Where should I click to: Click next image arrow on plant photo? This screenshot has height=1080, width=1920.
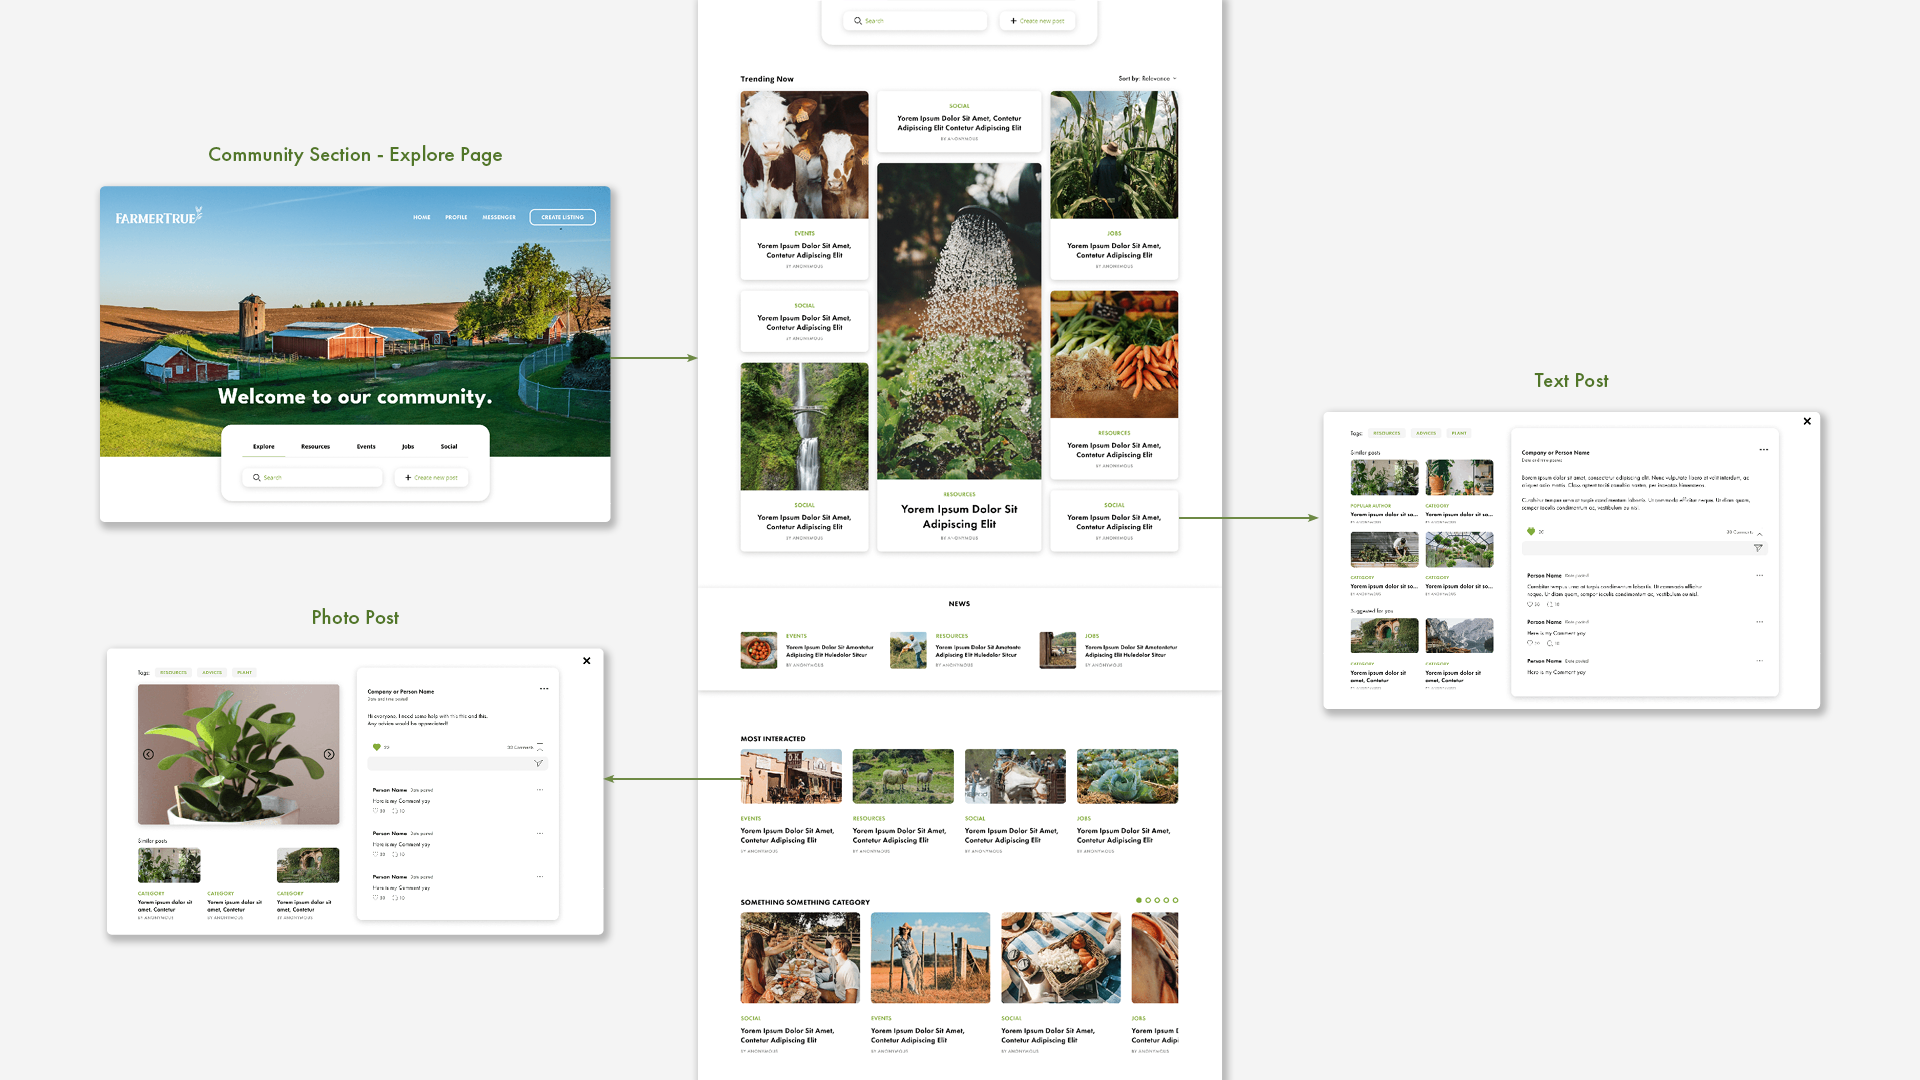329,755
